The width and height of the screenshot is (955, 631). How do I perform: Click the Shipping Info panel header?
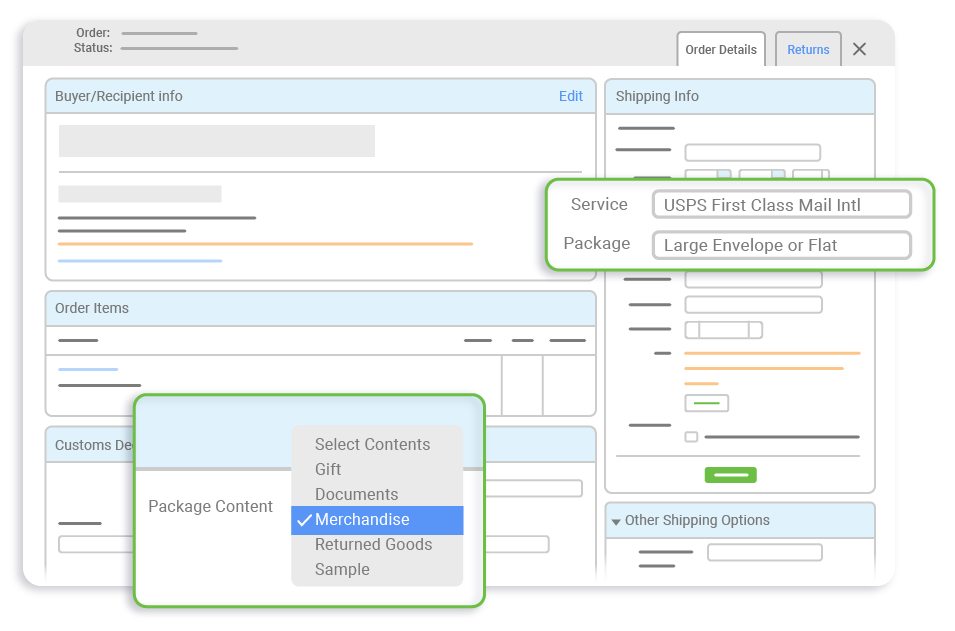[740, 97]
